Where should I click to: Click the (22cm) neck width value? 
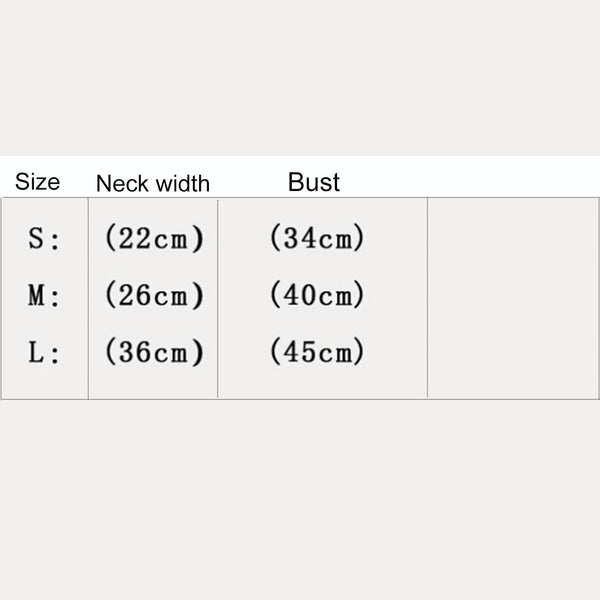154,239
